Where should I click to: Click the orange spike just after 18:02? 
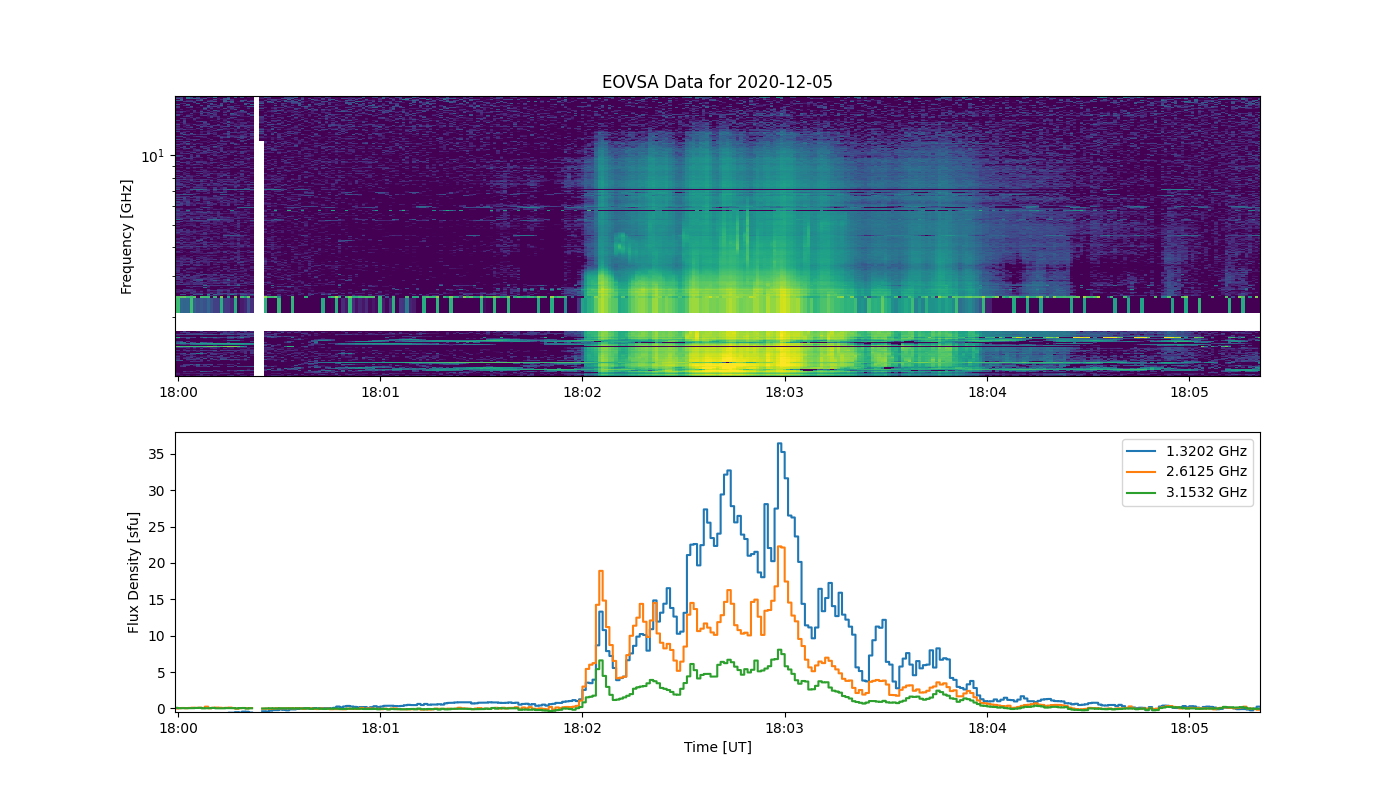tap(600, 572)
